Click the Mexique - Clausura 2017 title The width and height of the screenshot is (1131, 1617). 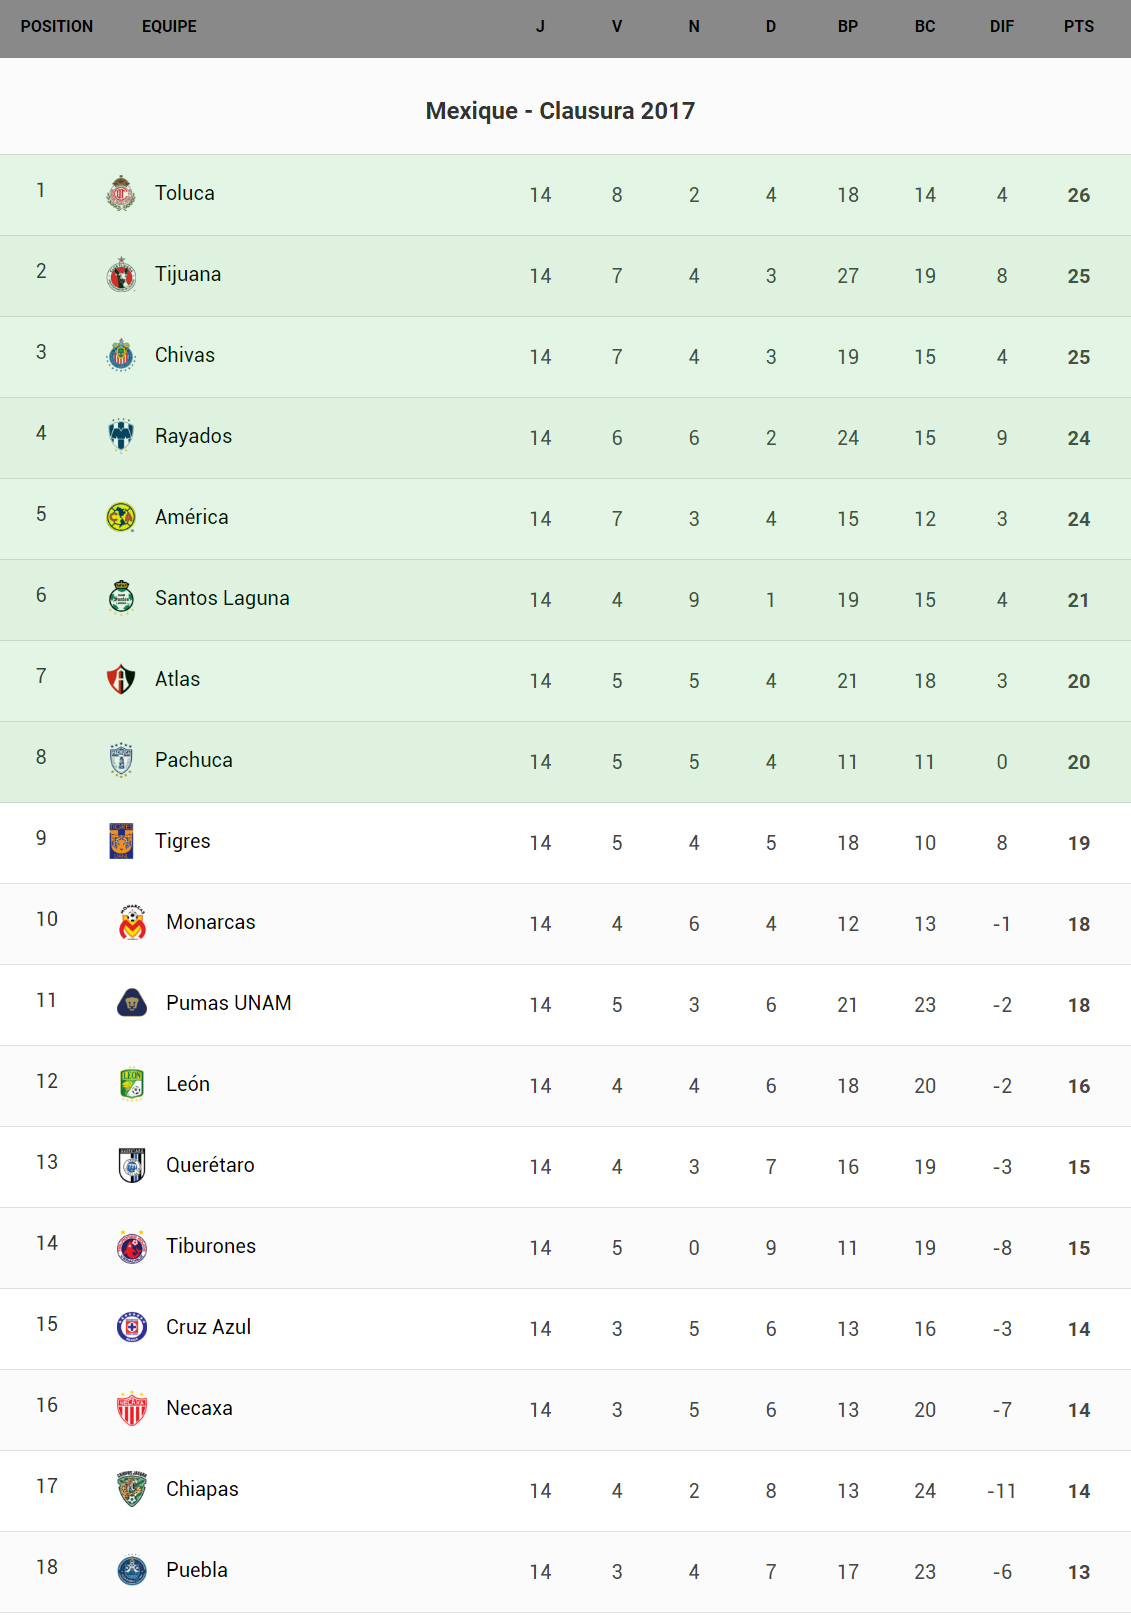pos(560,111)
